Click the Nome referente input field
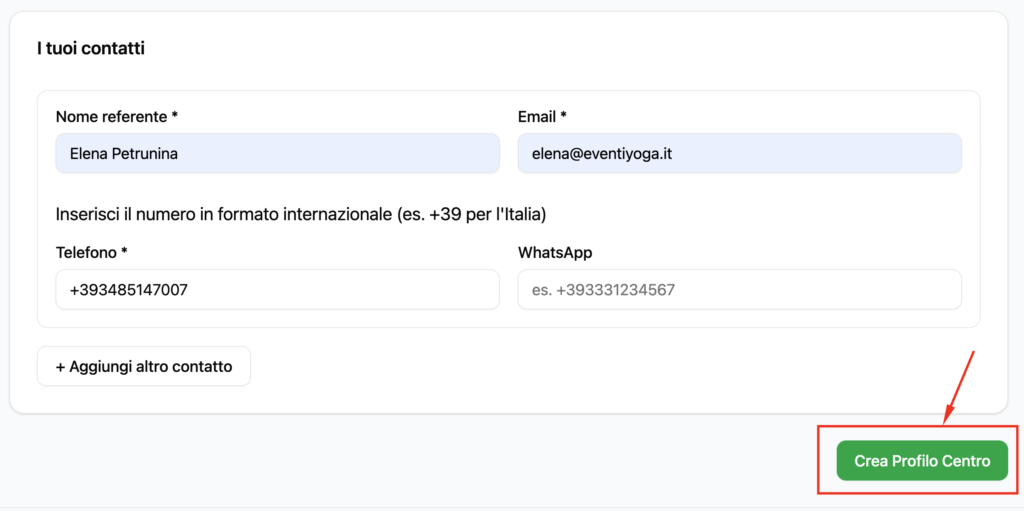This screenshot has height=511, width=1024. [x=277, y=153]
